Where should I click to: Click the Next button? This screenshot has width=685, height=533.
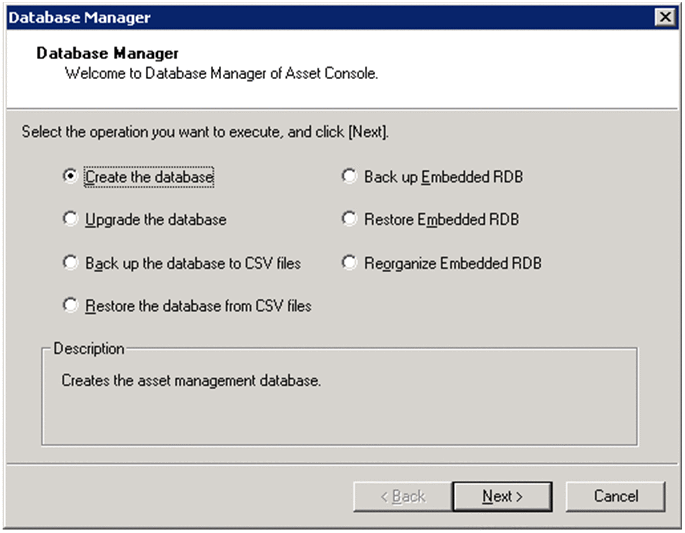coord(502,496)
